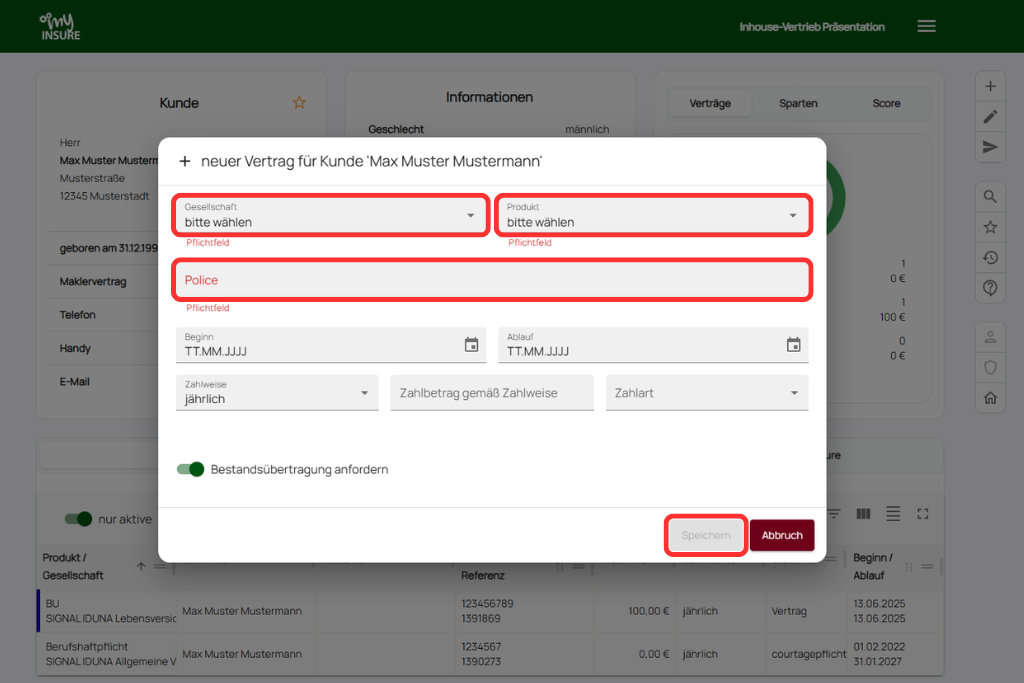The image size is (1024, 683).
Task: Open the Produkt dropdown
Action: click(x=653, y=215)
